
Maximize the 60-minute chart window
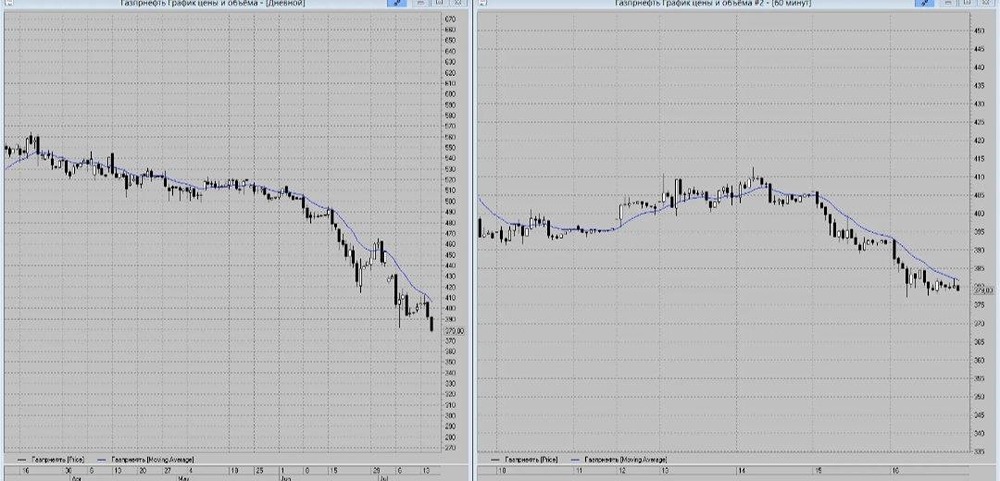coord(967,3)
